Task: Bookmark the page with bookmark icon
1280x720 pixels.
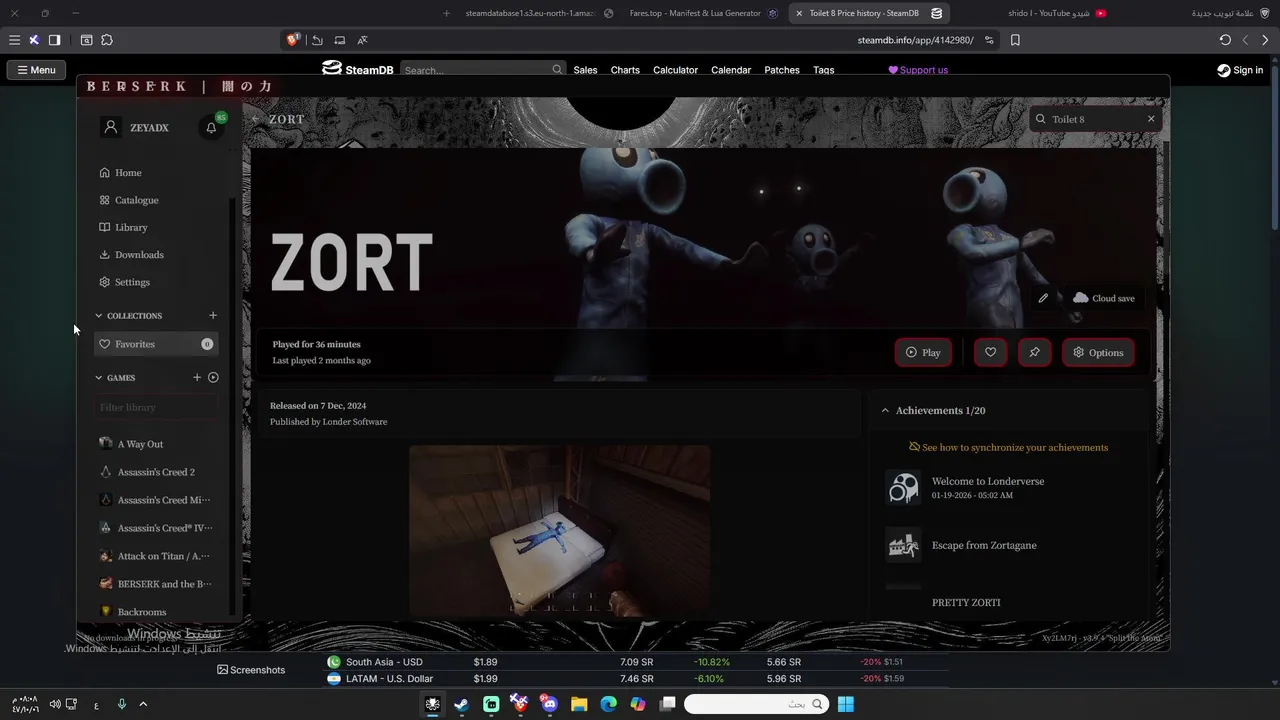Action: tap(1015, 40)
